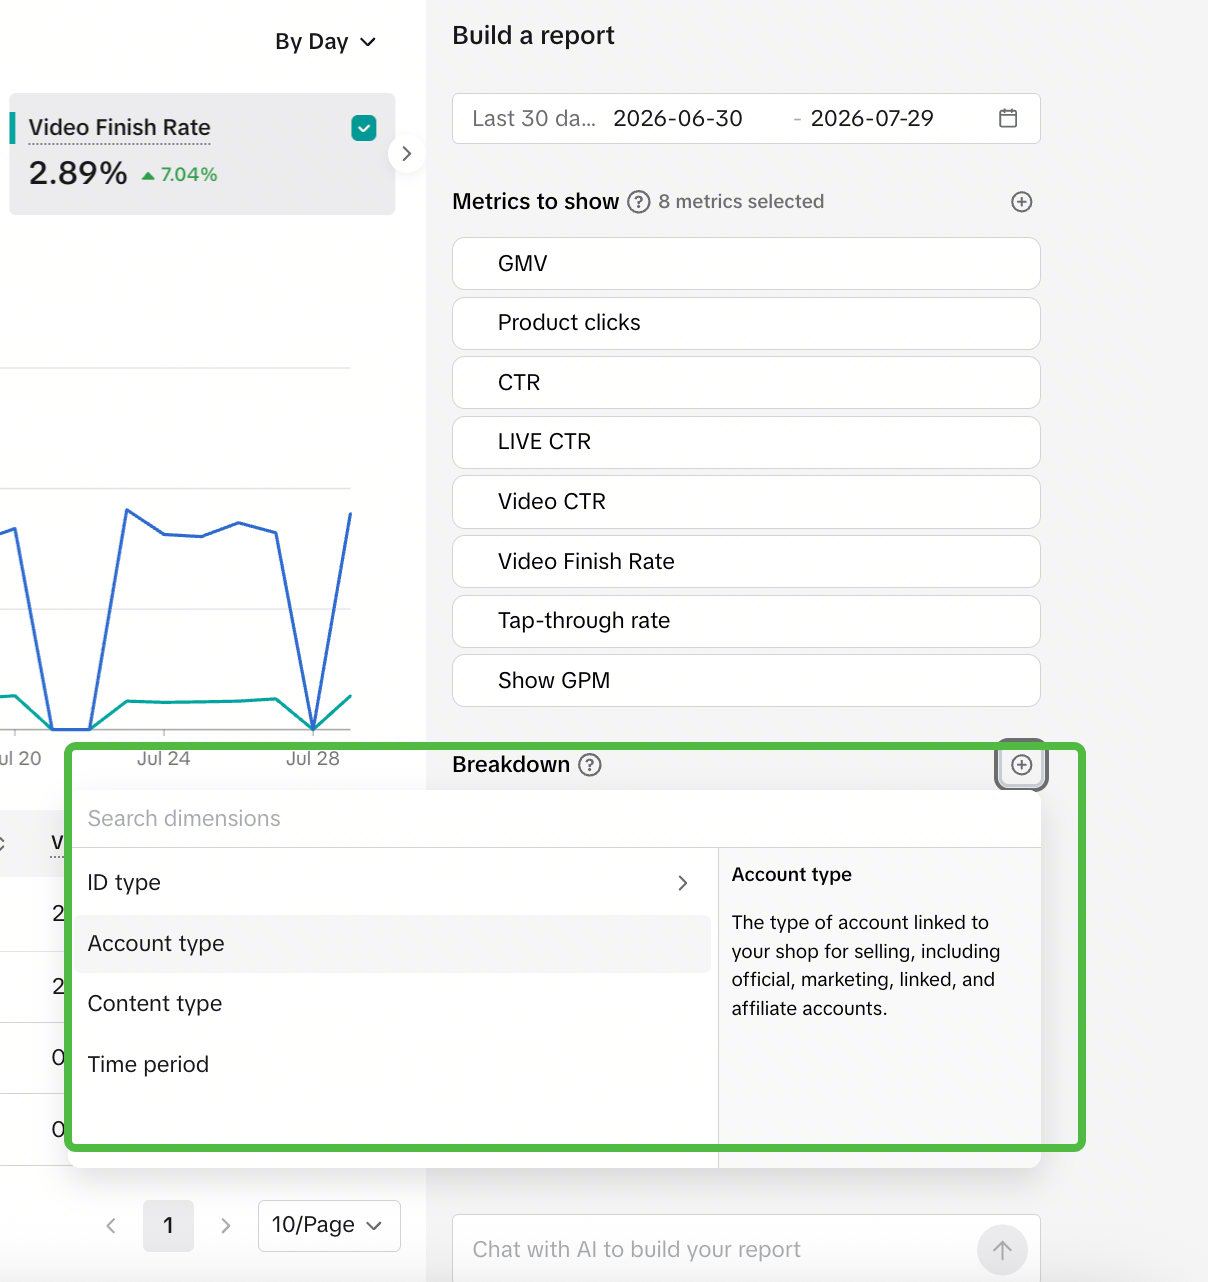Click the calendar icon in date range field

point(1008,118)
